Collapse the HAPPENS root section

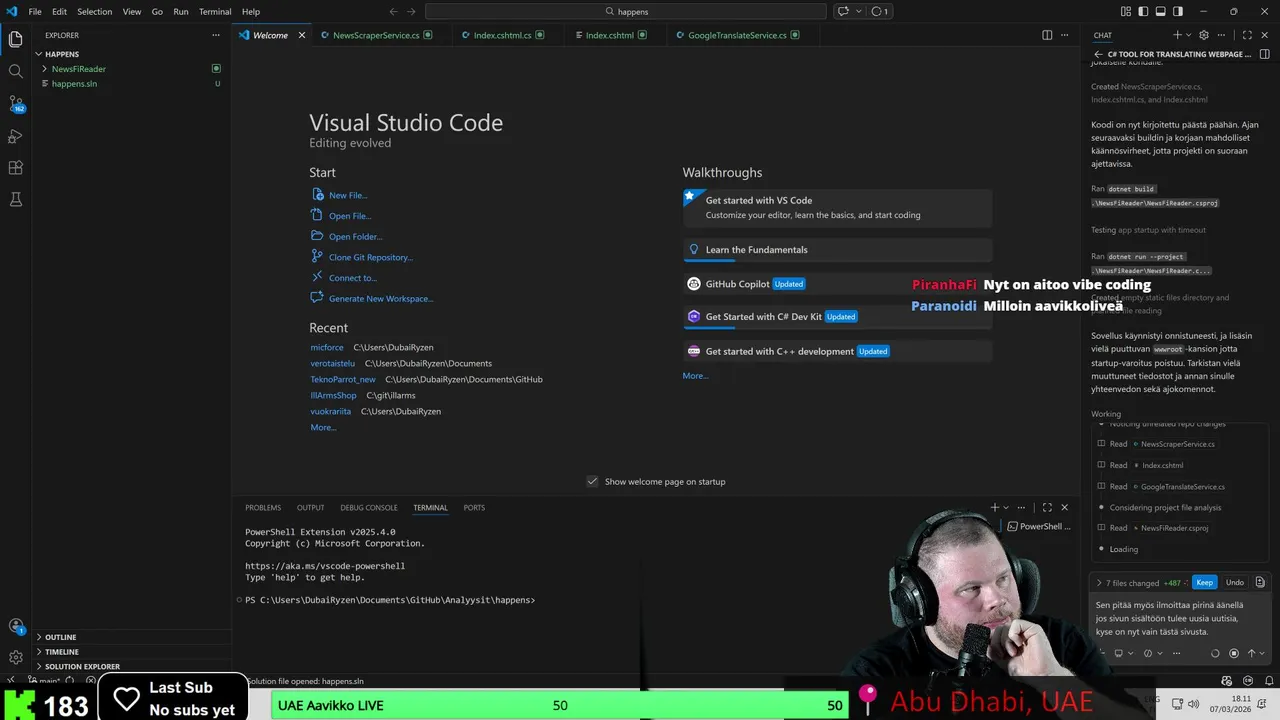(x=61, y=54)
